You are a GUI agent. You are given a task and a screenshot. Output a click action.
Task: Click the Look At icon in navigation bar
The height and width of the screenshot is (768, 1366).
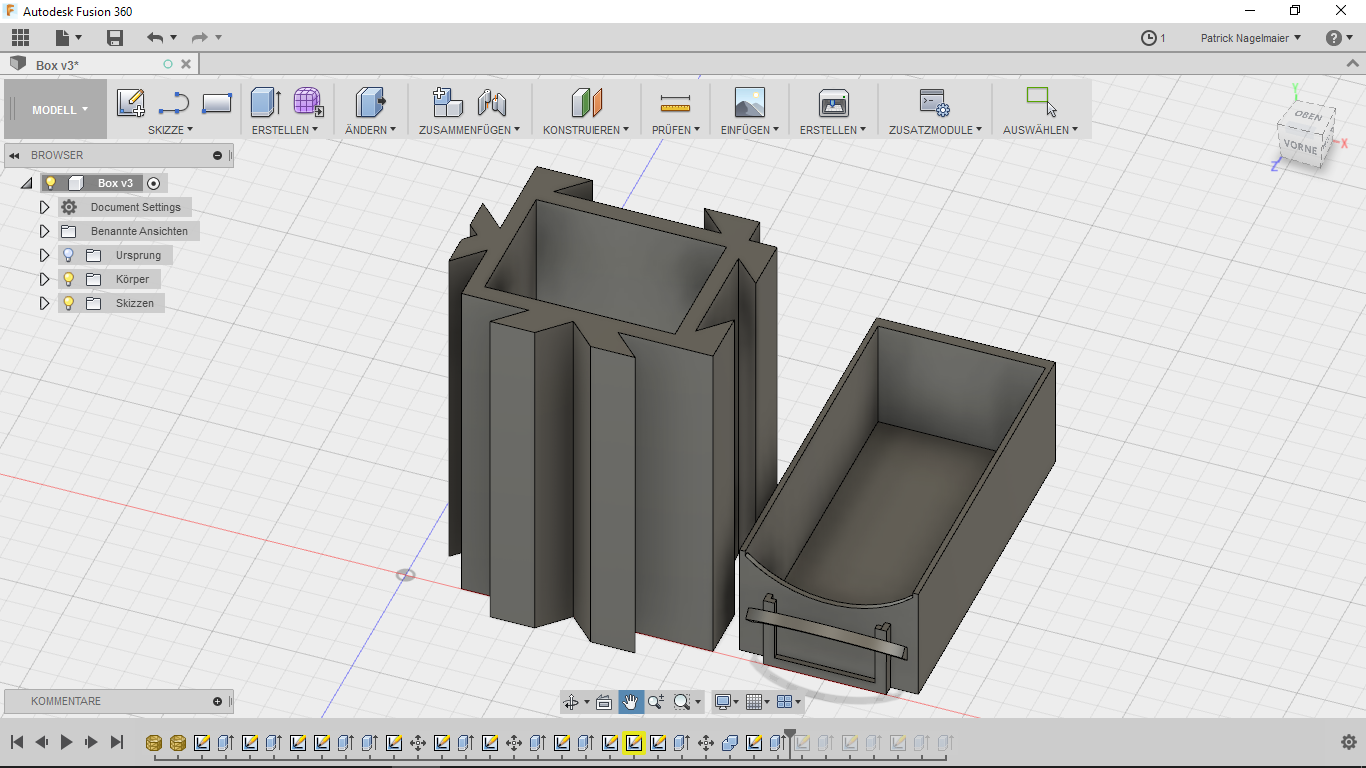tap(604, 702)
